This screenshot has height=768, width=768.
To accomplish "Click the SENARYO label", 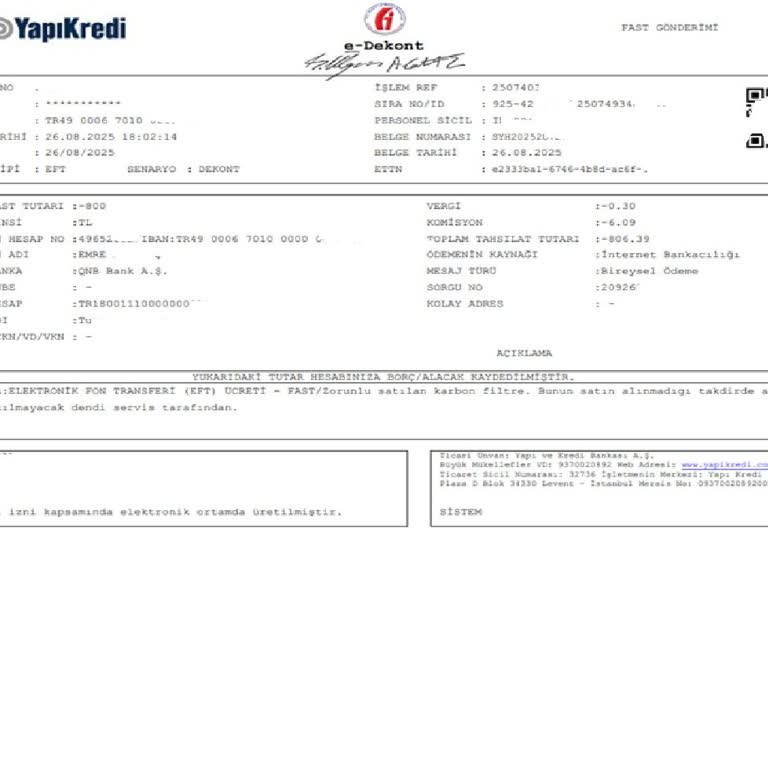I will coord(151,169).
